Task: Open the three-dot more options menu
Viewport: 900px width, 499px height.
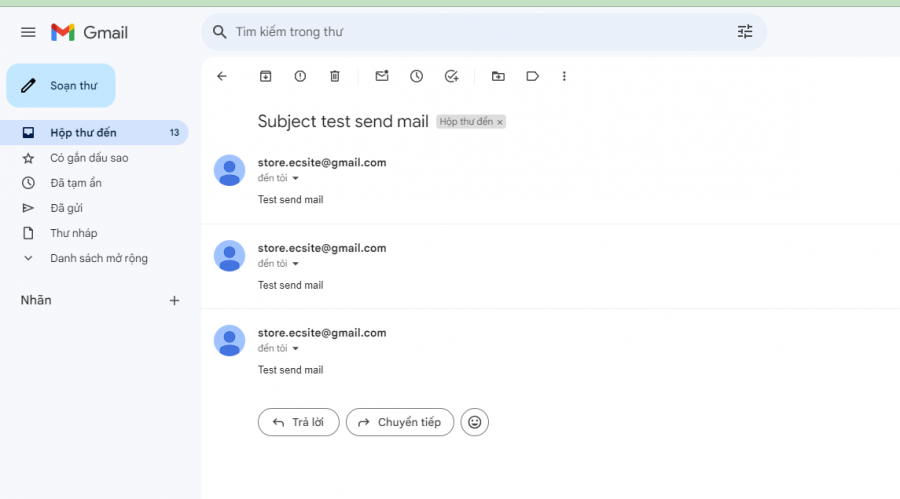Action: tap(564, 76)
